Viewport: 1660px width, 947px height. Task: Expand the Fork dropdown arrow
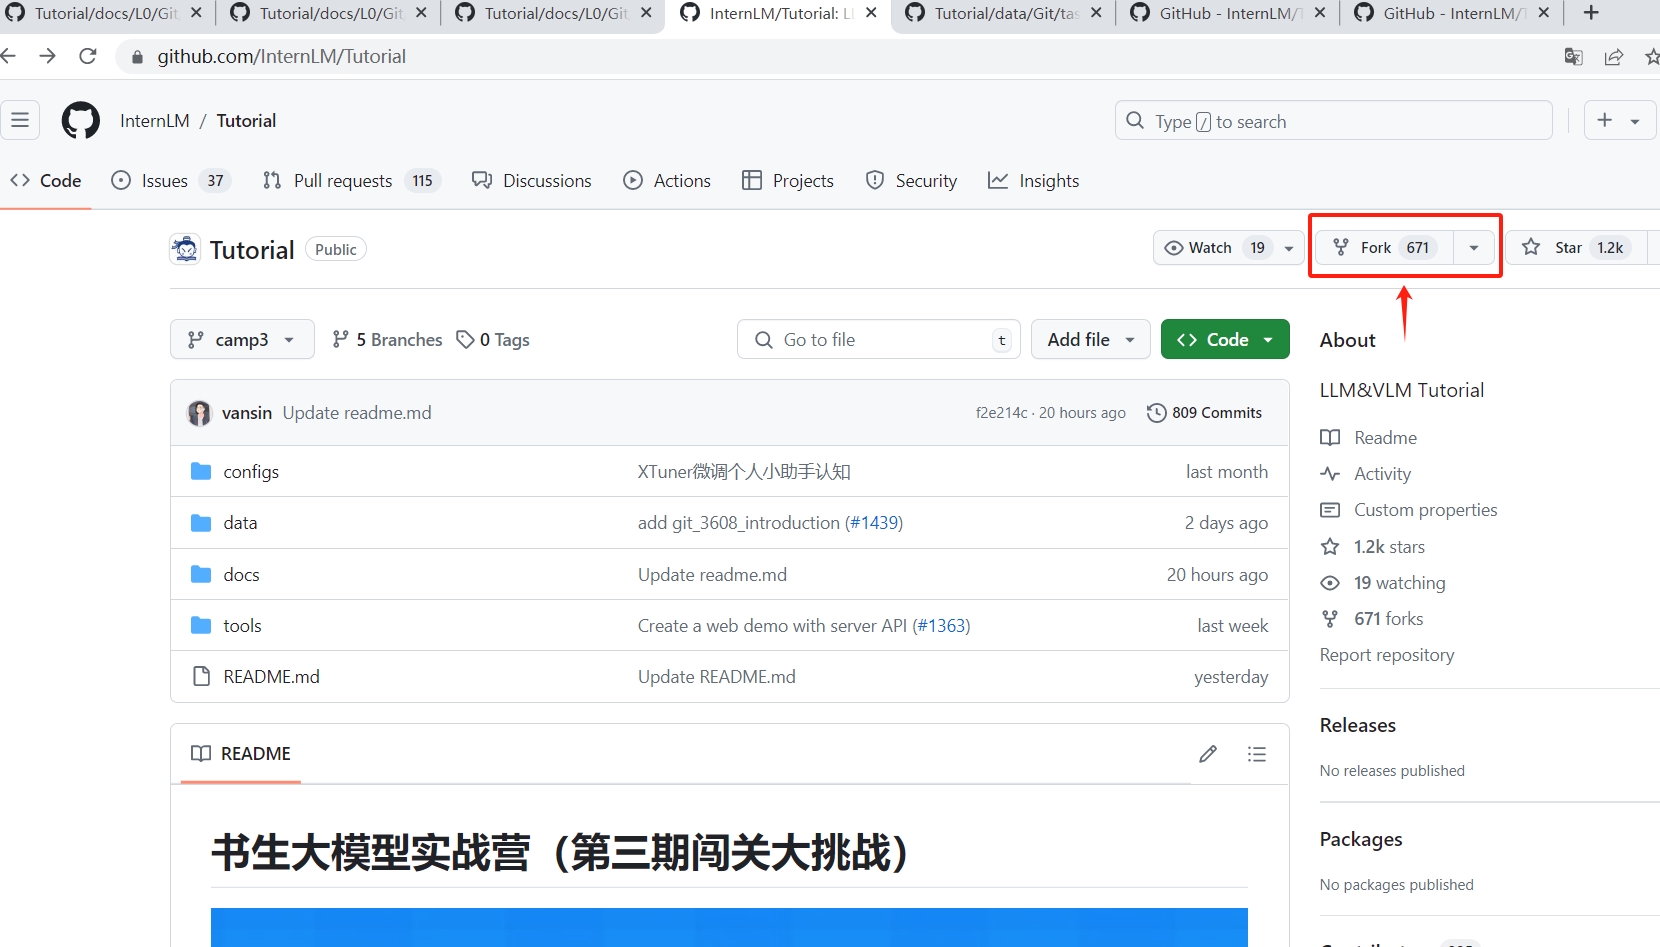(x=1474, y=248)
